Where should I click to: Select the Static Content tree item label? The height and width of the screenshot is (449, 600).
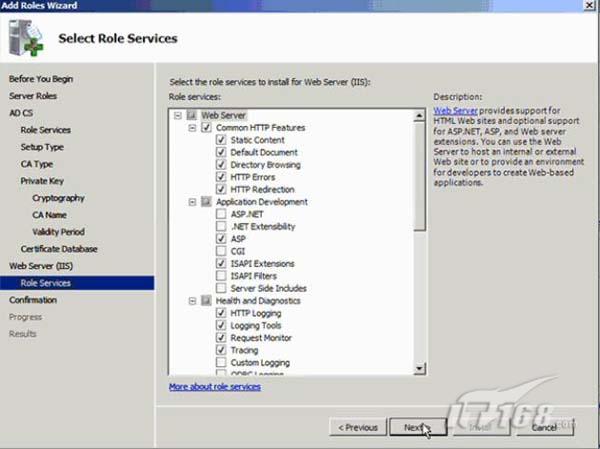click(257, 140)
